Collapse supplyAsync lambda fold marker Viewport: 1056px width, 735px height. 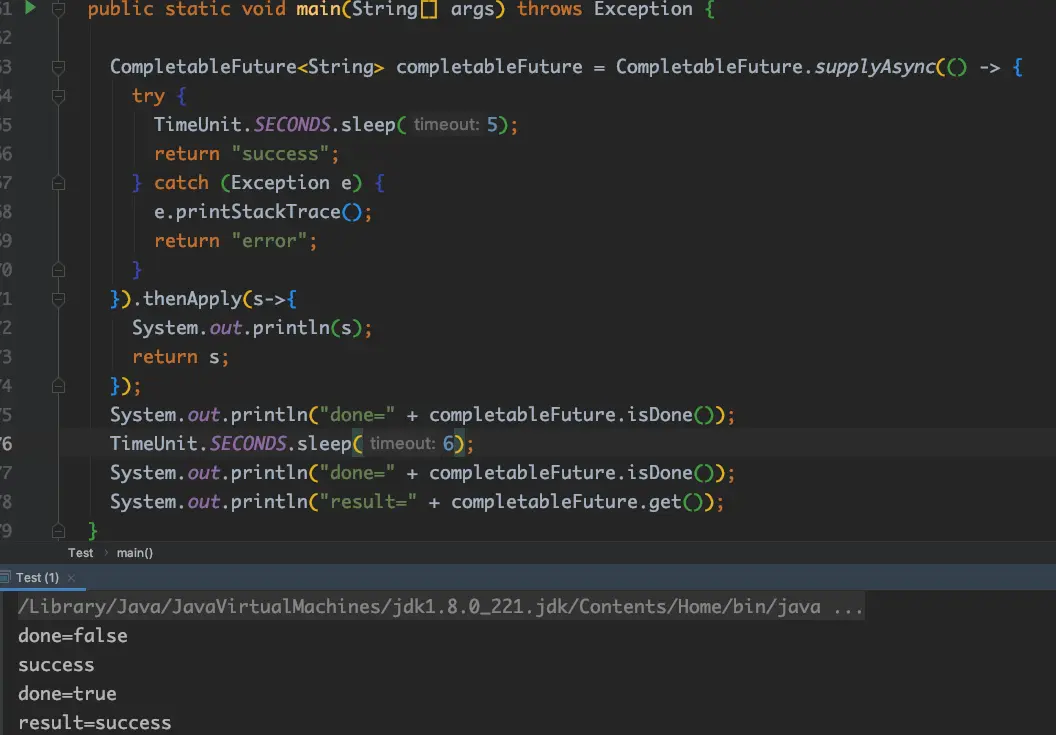[x=59, y=67]
